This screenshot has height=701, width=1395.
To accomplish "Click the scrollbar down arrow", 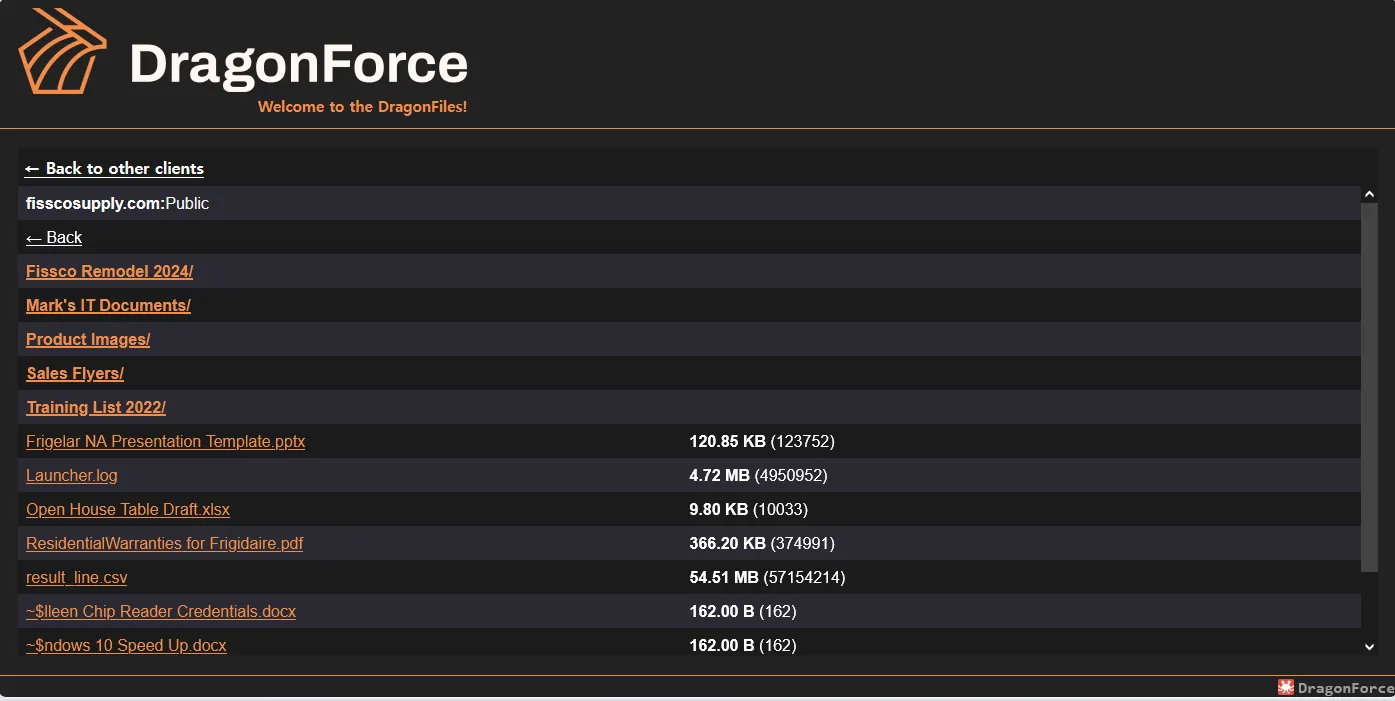I will click(1370, 647).
